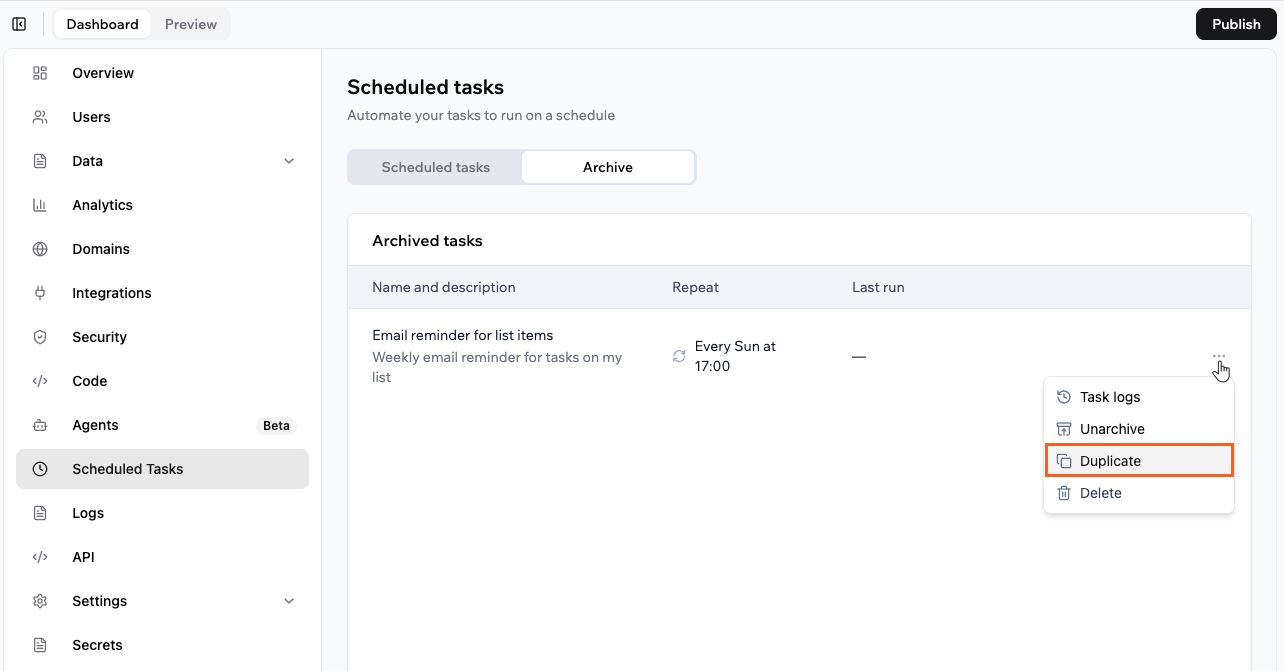Collapse the sidebar with the panel icon
Screen dimensions: 1284x671
pos(19,23)
